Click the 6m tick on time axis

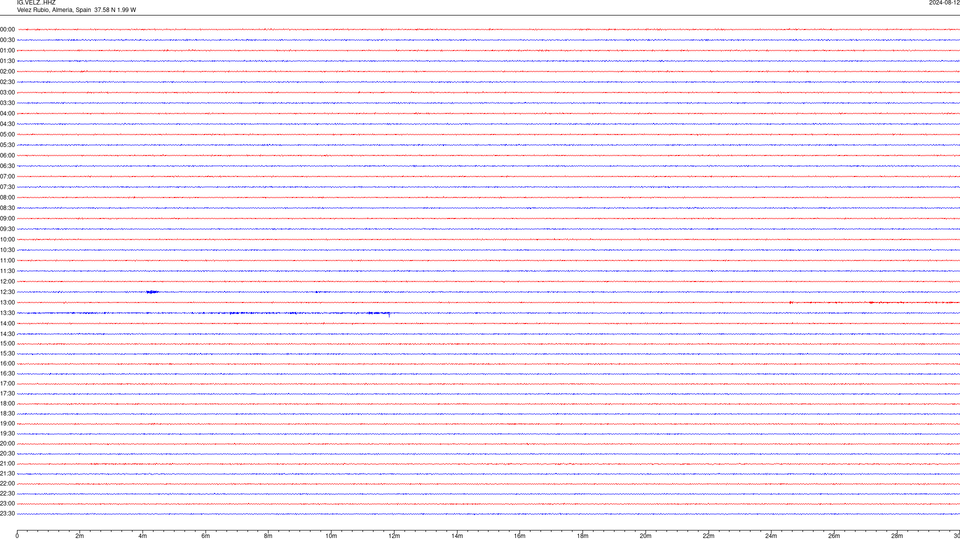(206, 536)
